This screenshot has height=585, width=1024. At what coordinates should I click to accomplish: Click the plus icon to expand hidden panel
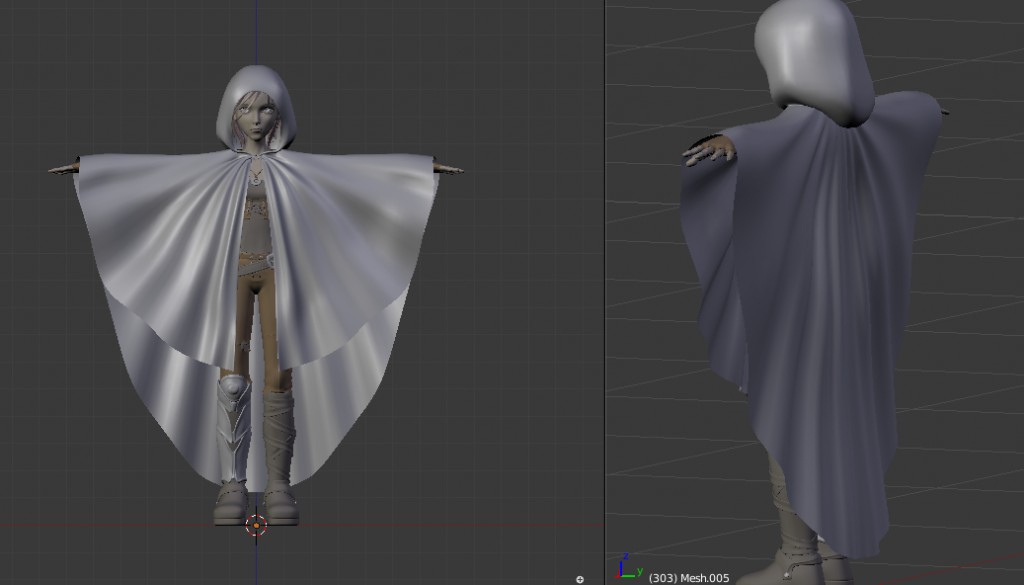tap(580, 578)
